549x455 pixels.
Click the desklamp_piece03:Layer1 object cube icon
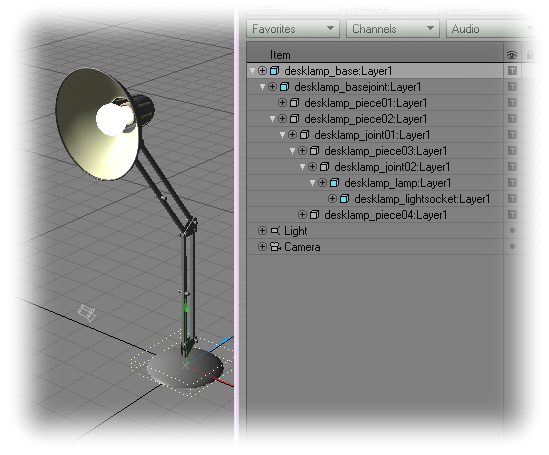314,150
